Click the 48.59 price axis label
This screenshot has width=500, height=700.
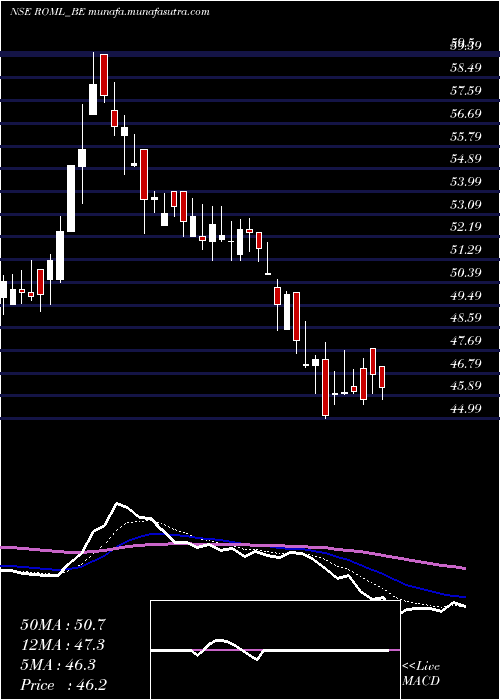[466, 318]
